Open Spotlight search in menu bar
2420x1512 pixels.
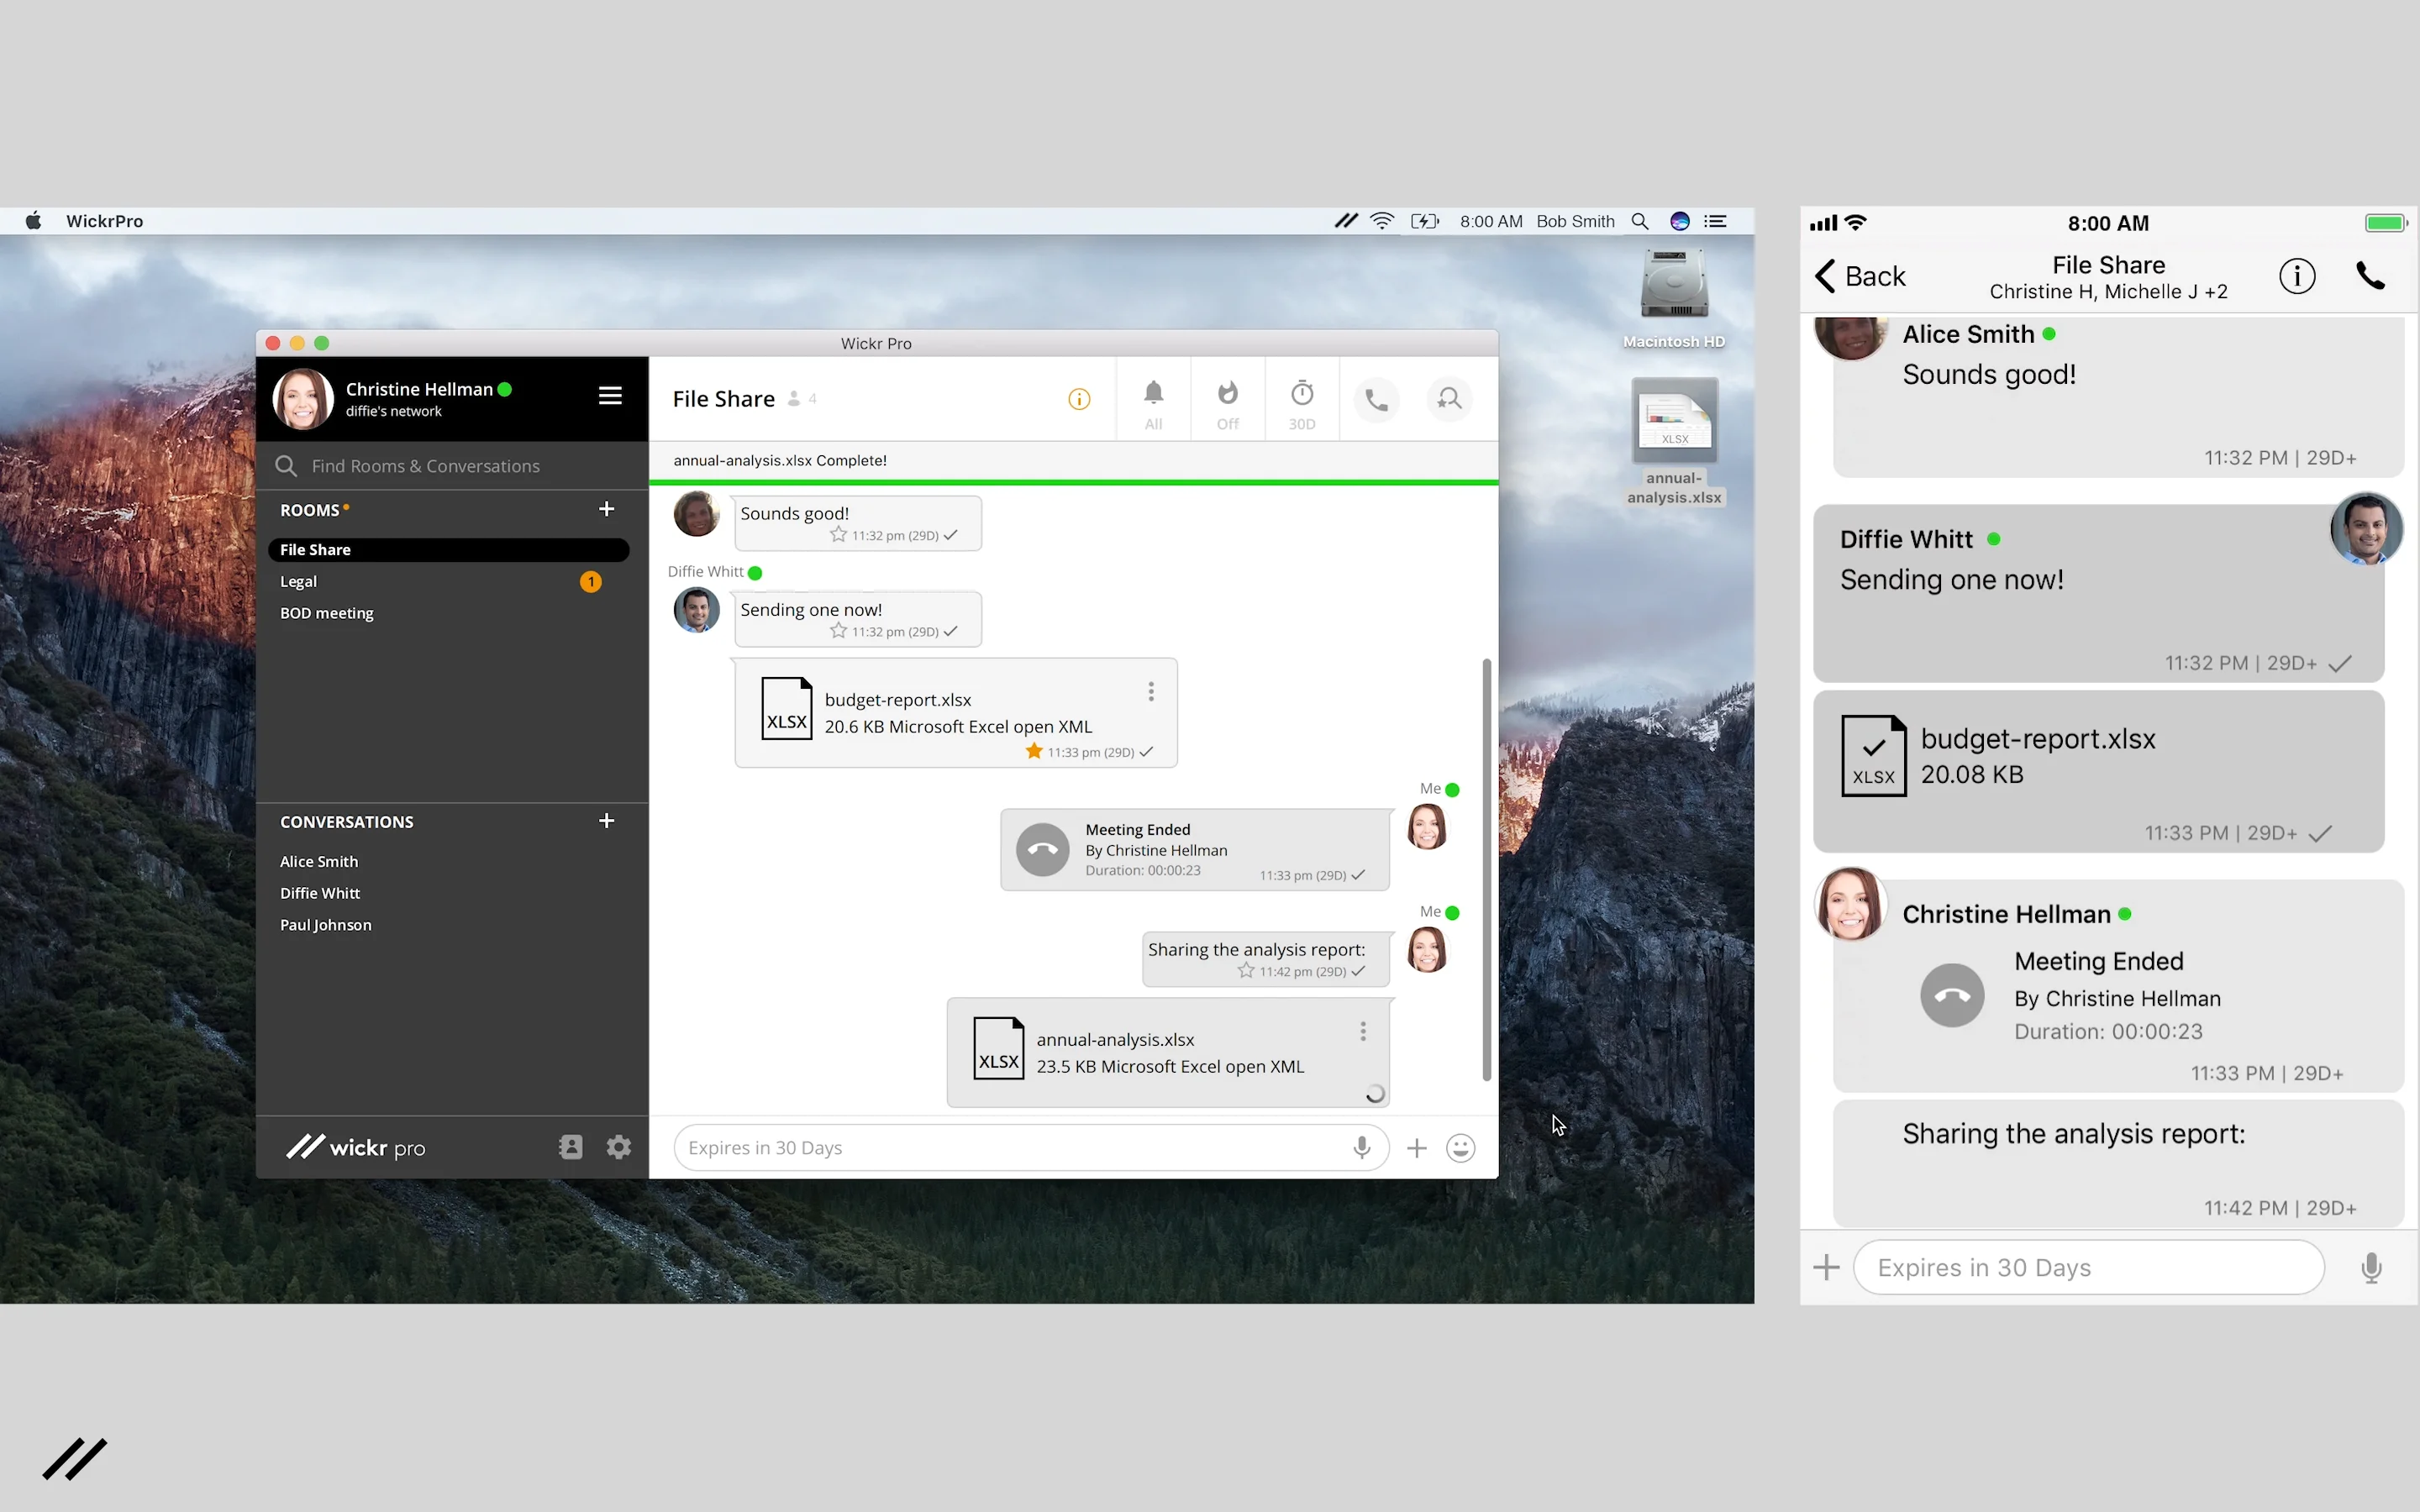1640,221
